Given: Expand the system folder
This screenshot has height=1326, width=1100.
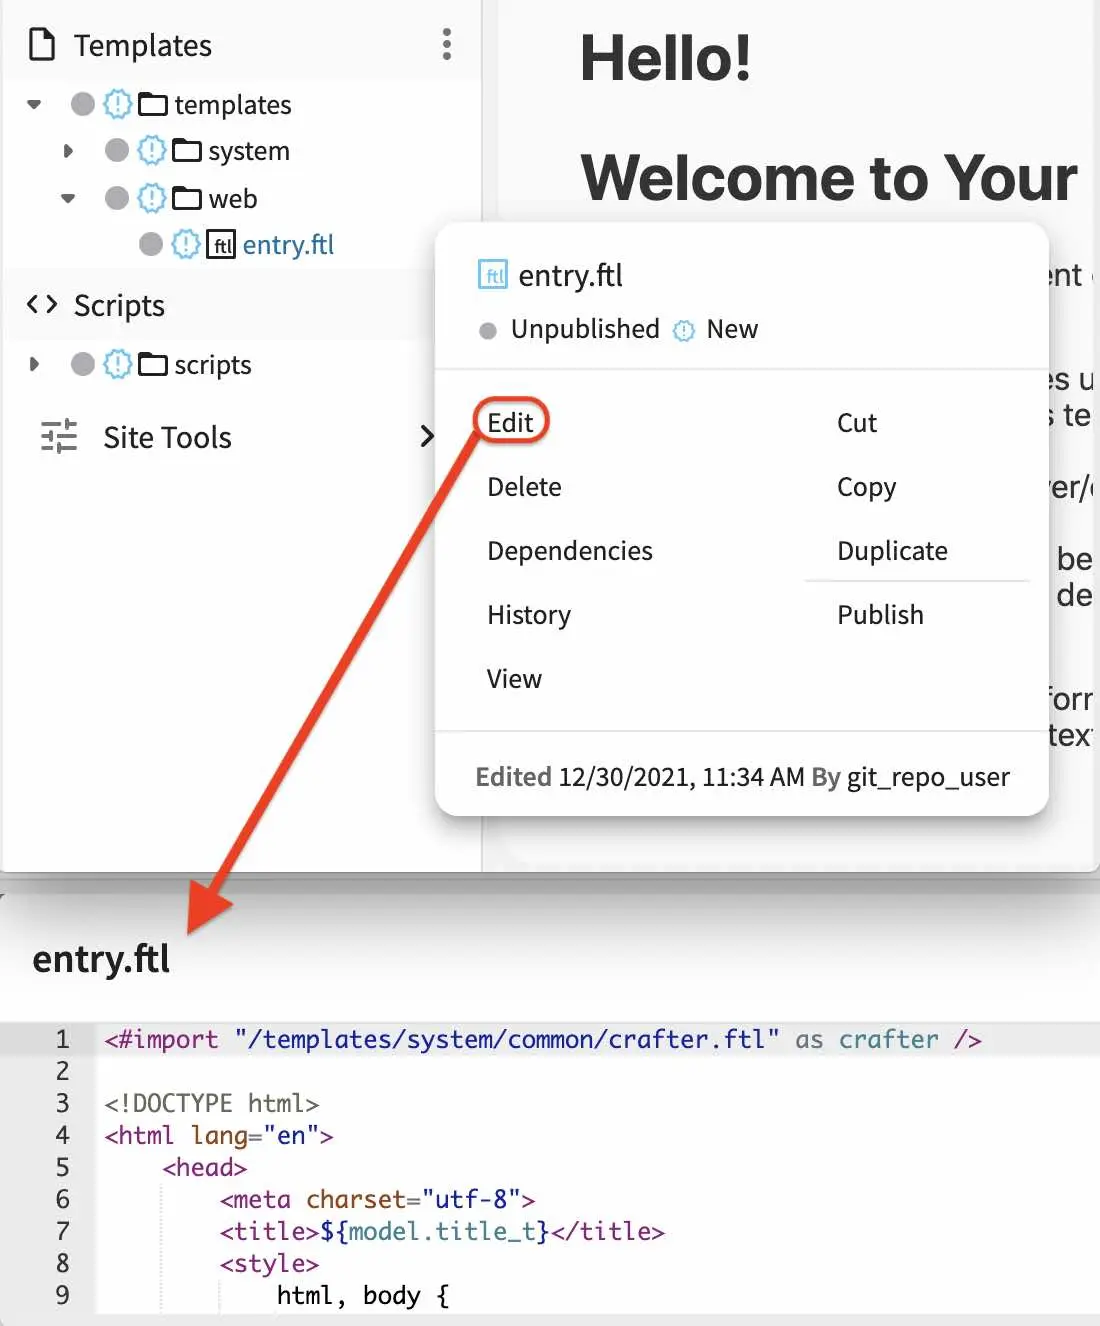Looking at the screenshot, I should [x=68, y=151].
